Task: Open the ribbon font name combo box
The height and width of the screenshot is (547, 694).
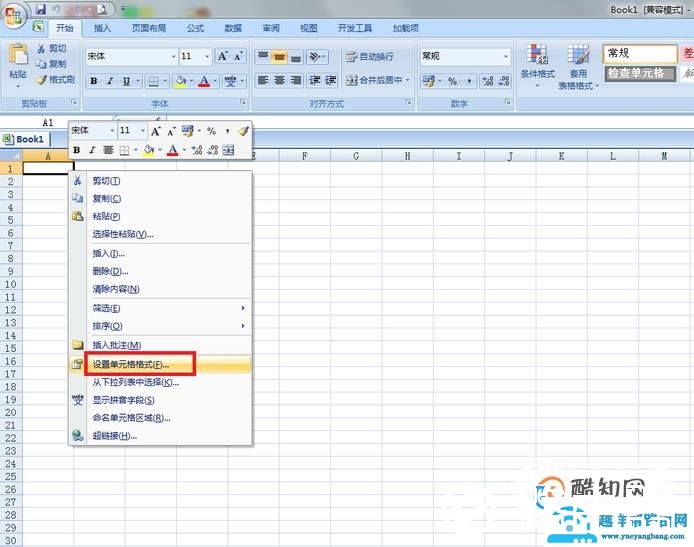Action: pos(132,56)
